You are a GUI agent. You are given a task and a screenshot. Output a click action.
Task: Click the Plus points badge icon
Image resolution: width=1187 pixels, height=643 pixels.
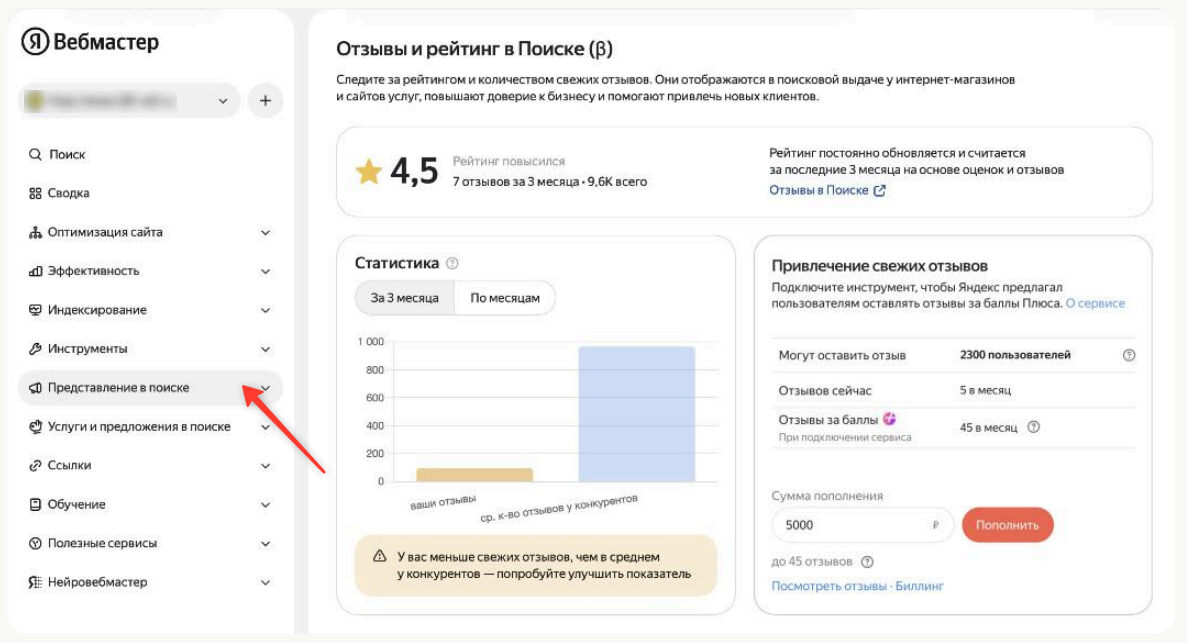coord(889,419)
